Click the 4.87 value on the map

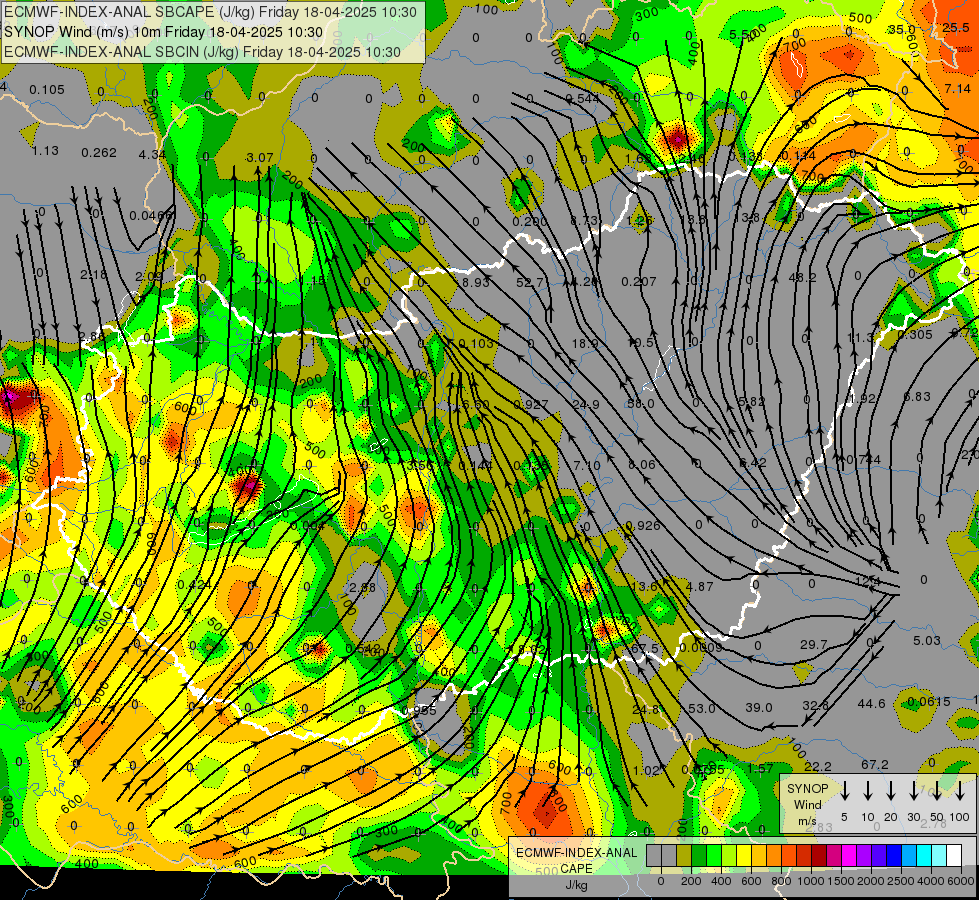(699, 586)
